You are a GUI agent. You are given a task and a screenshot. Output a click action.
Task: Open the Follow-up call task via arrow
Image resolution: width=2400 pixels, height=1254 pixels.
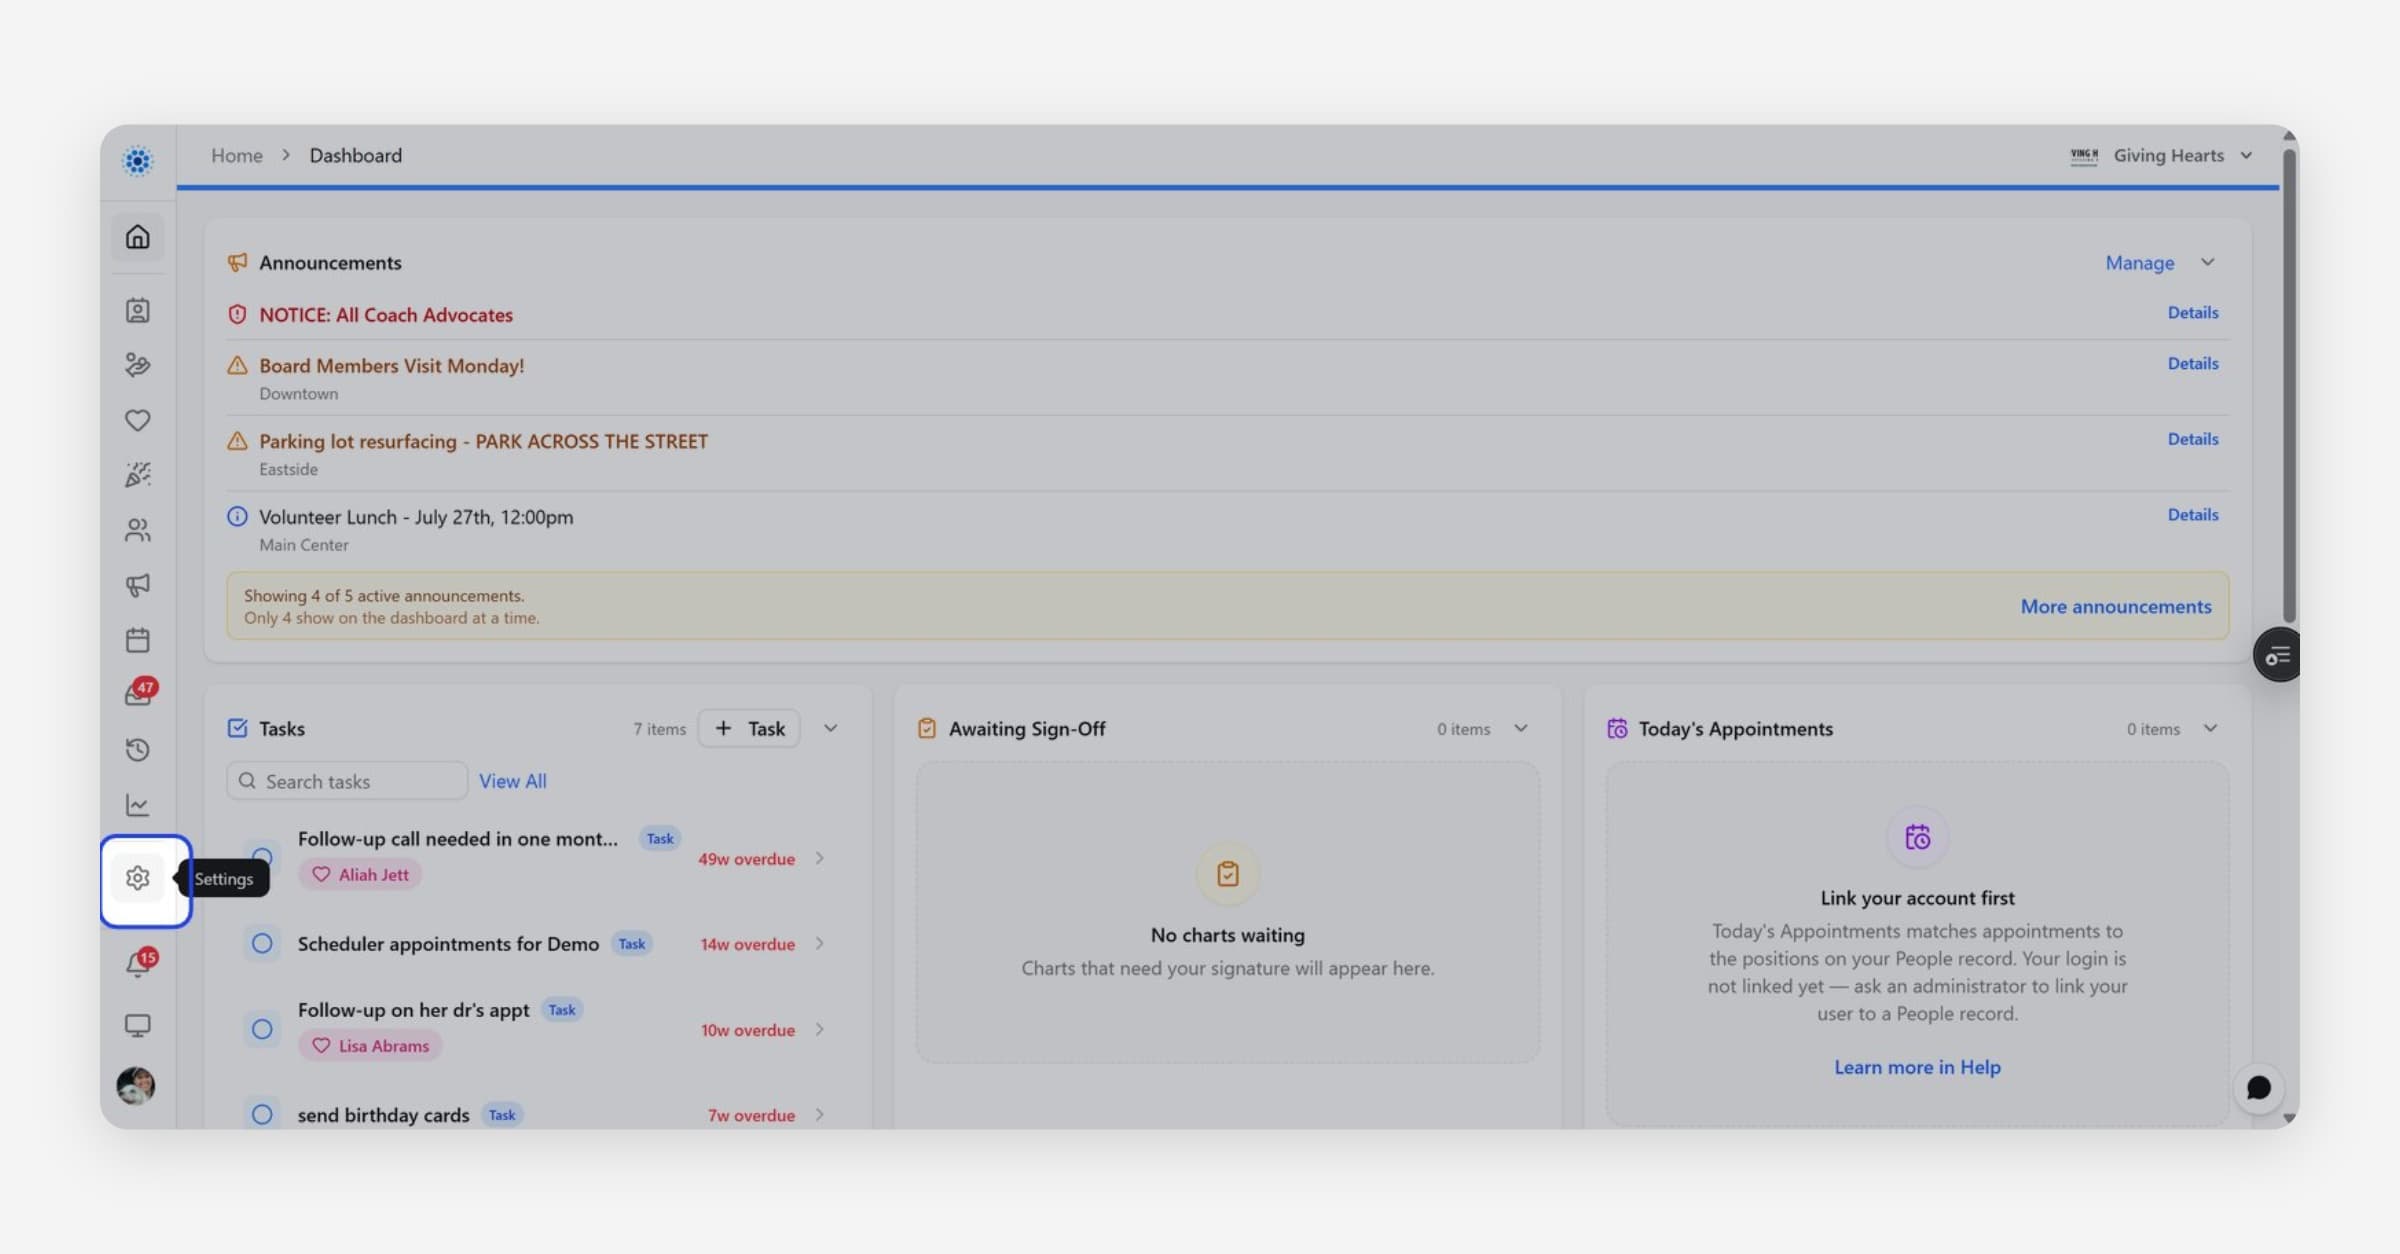pyautogui.click(x=820, y=858)
